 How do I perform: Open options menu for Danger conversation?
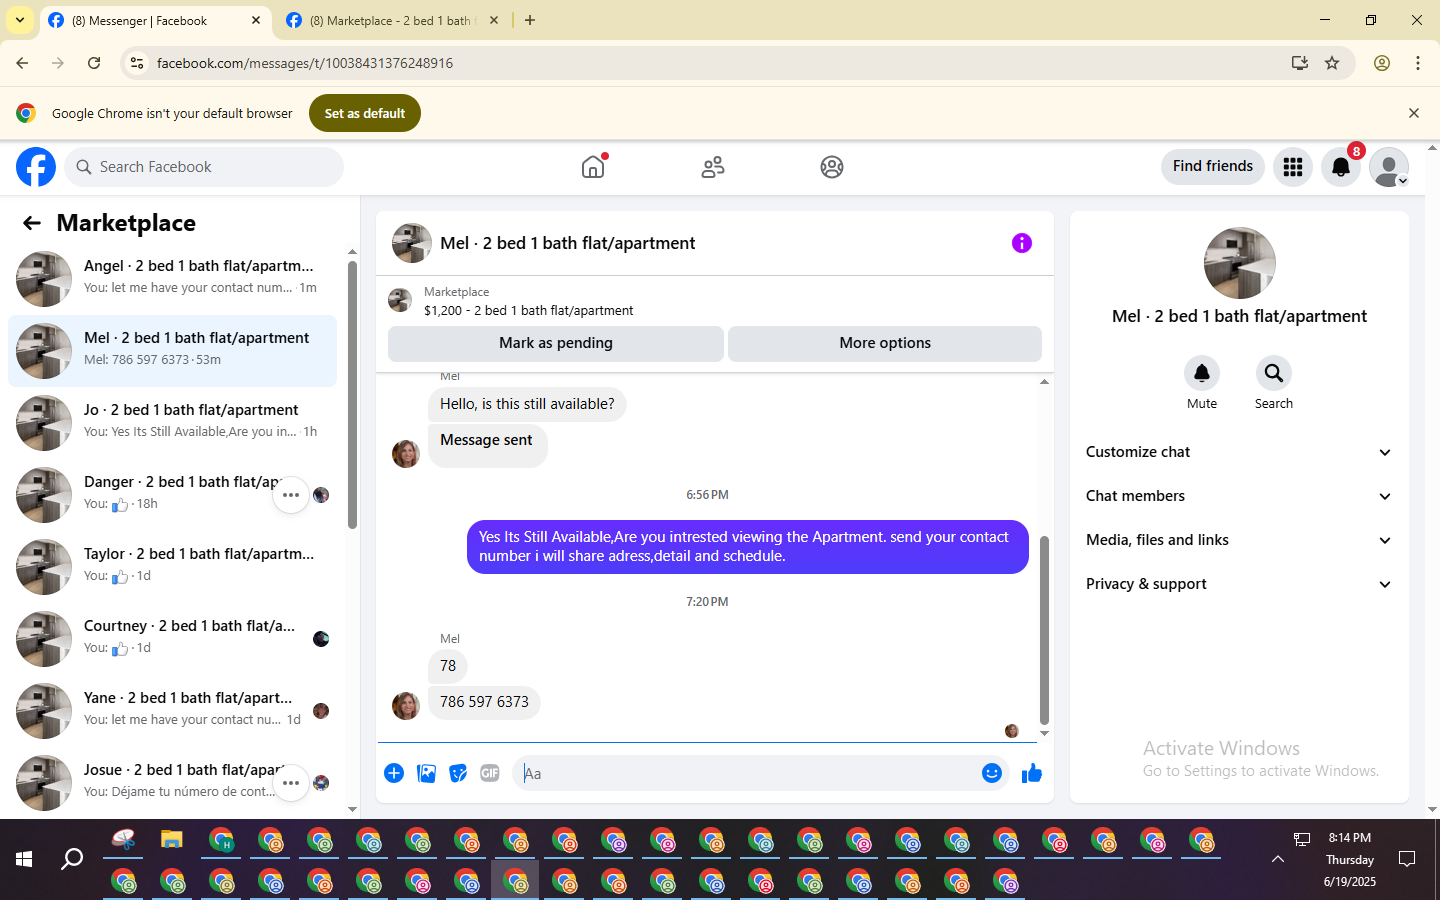click(291, 495)
